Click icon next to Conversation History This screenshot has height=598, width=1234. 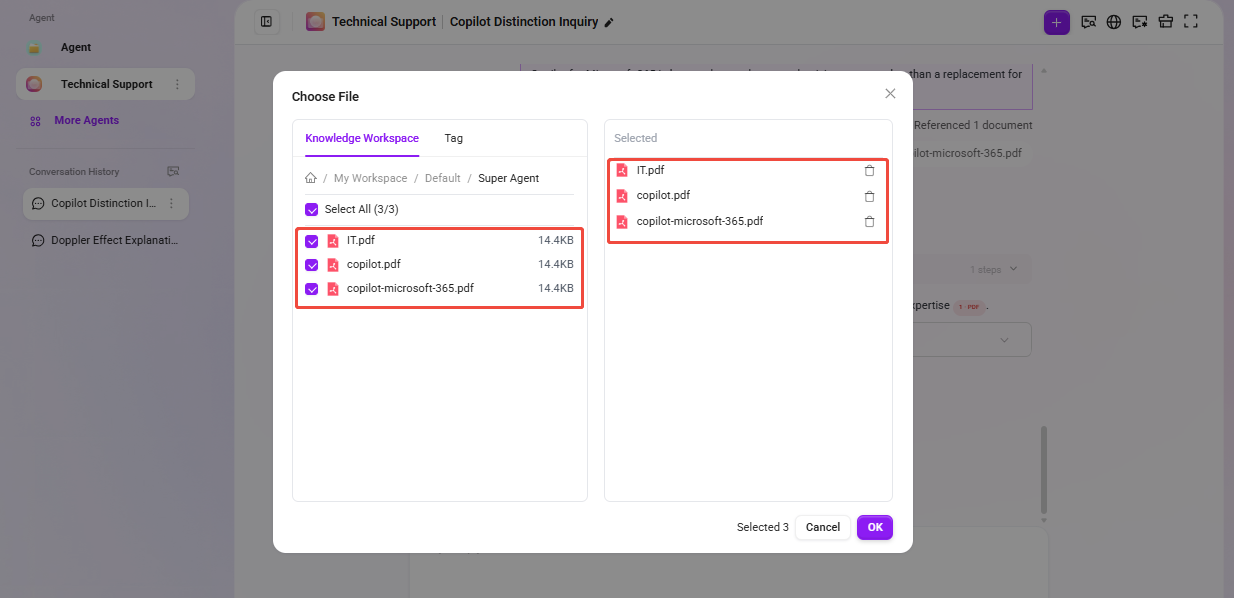173,172
